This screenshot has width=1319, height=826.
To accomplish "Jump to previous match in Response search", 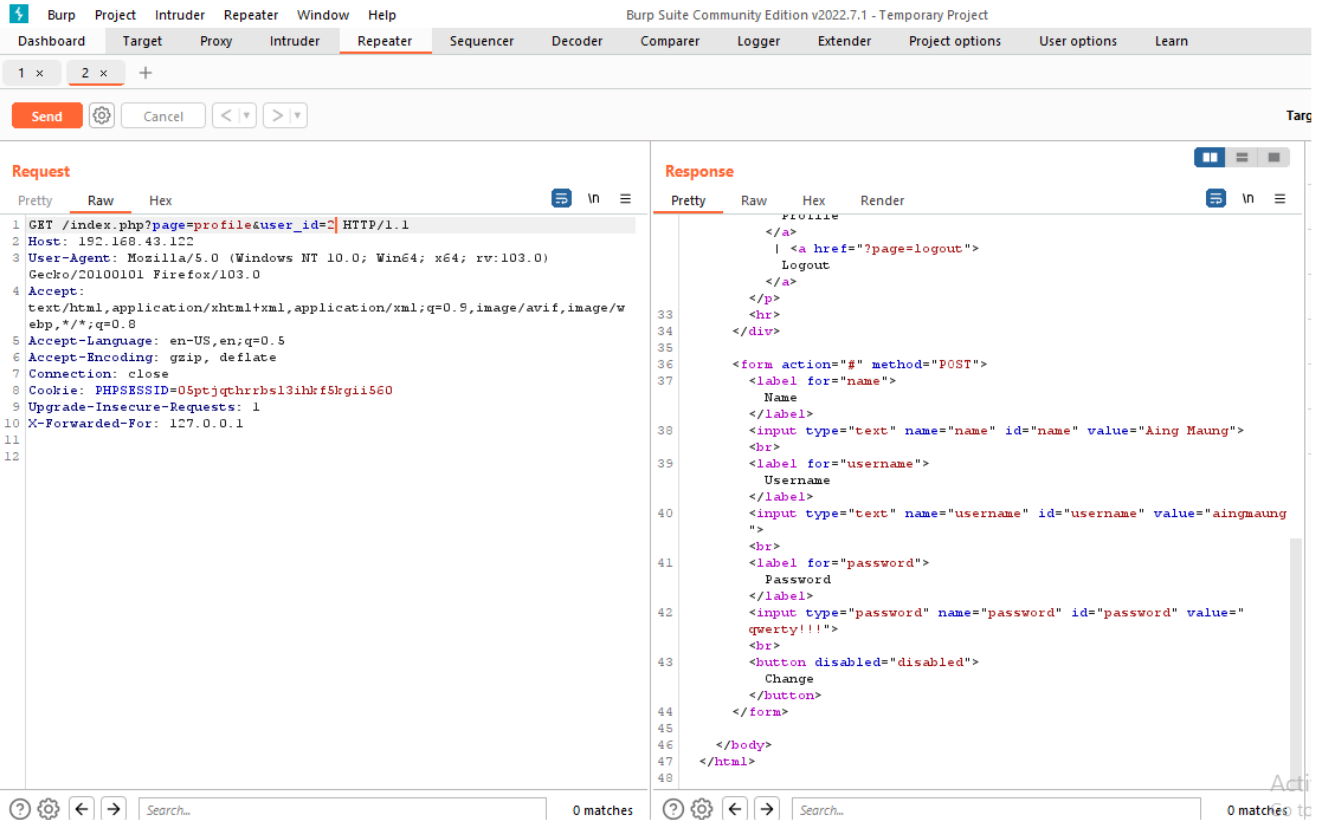I will tap(736, 809).
